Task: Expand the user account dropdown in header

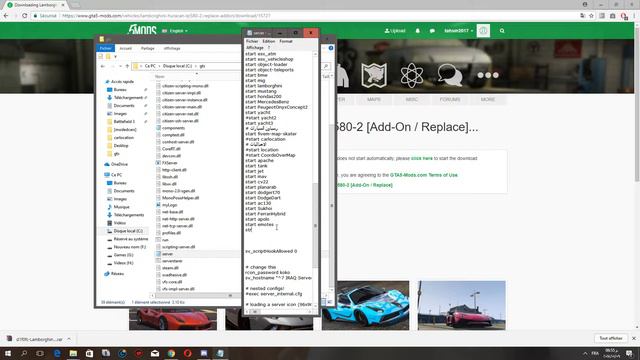Action: coord(459,31)
